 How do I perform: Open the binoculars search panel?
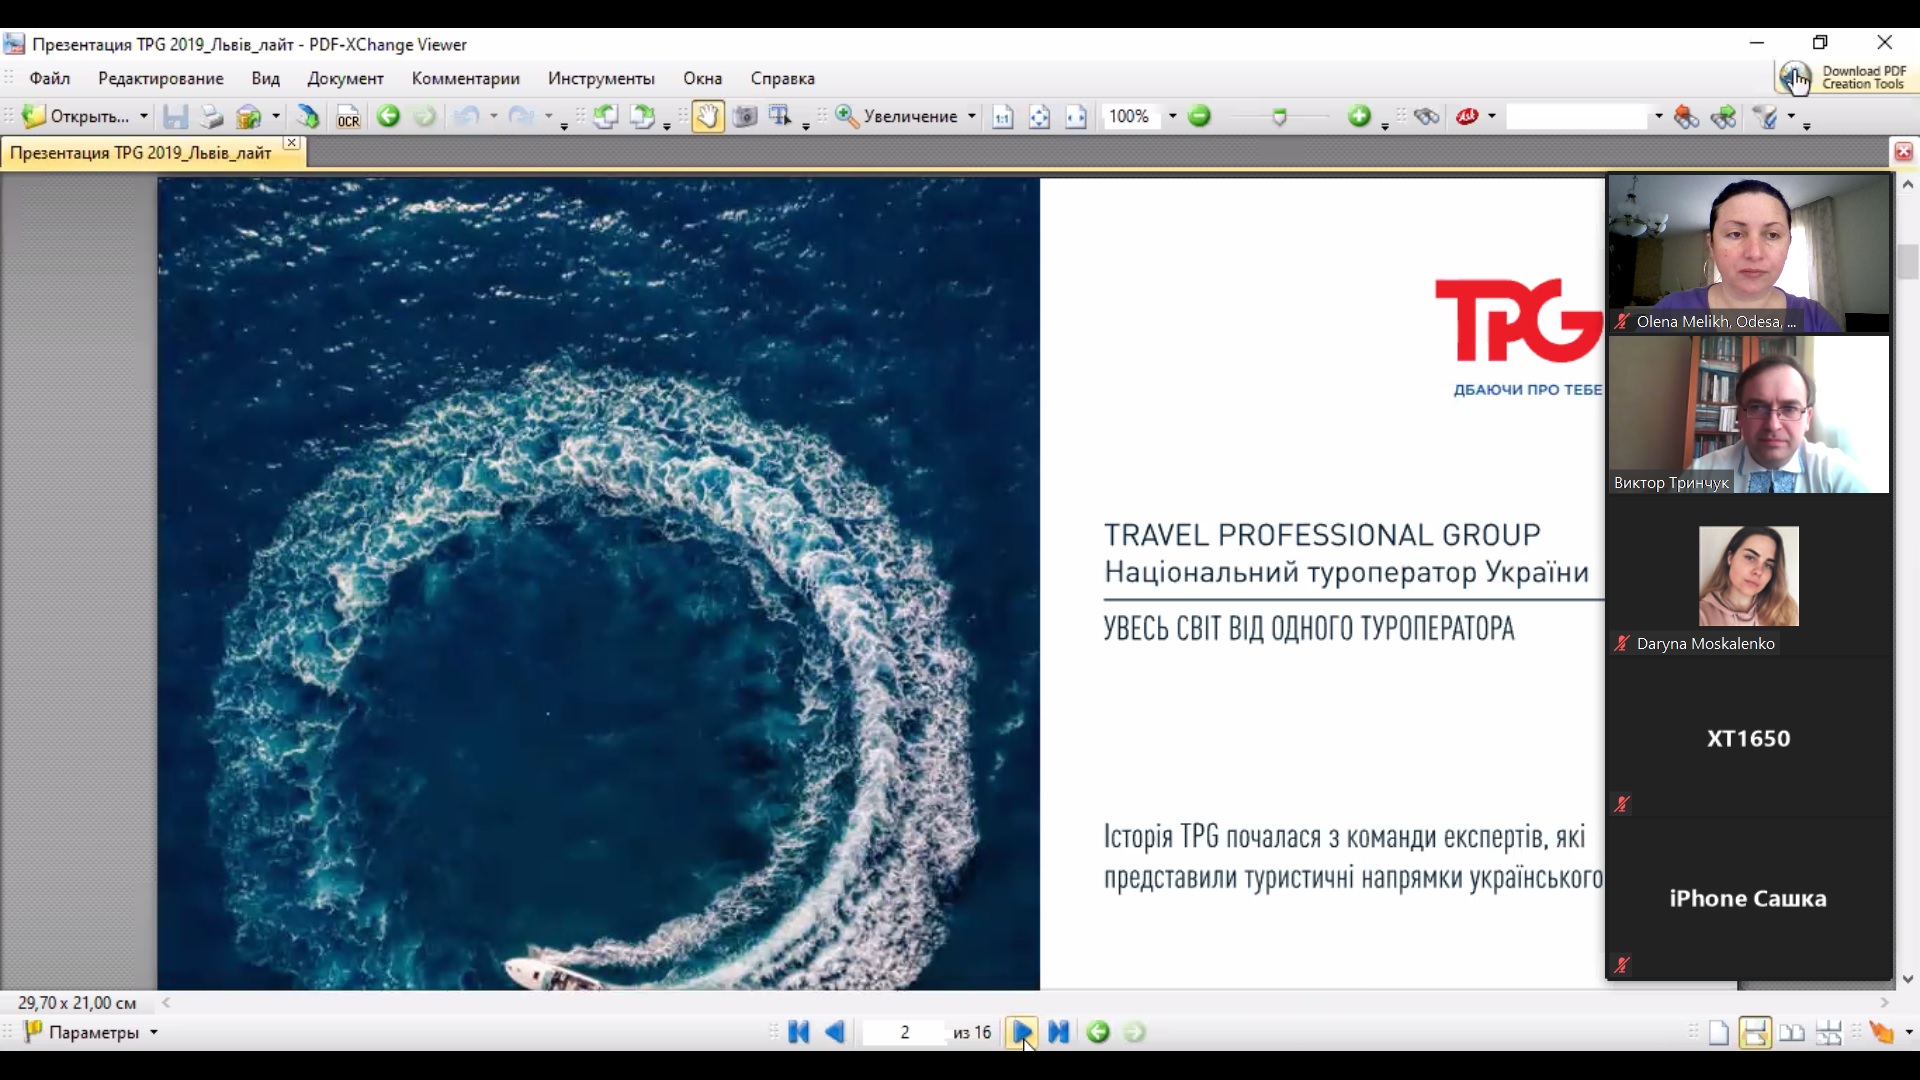(1427, 116)
